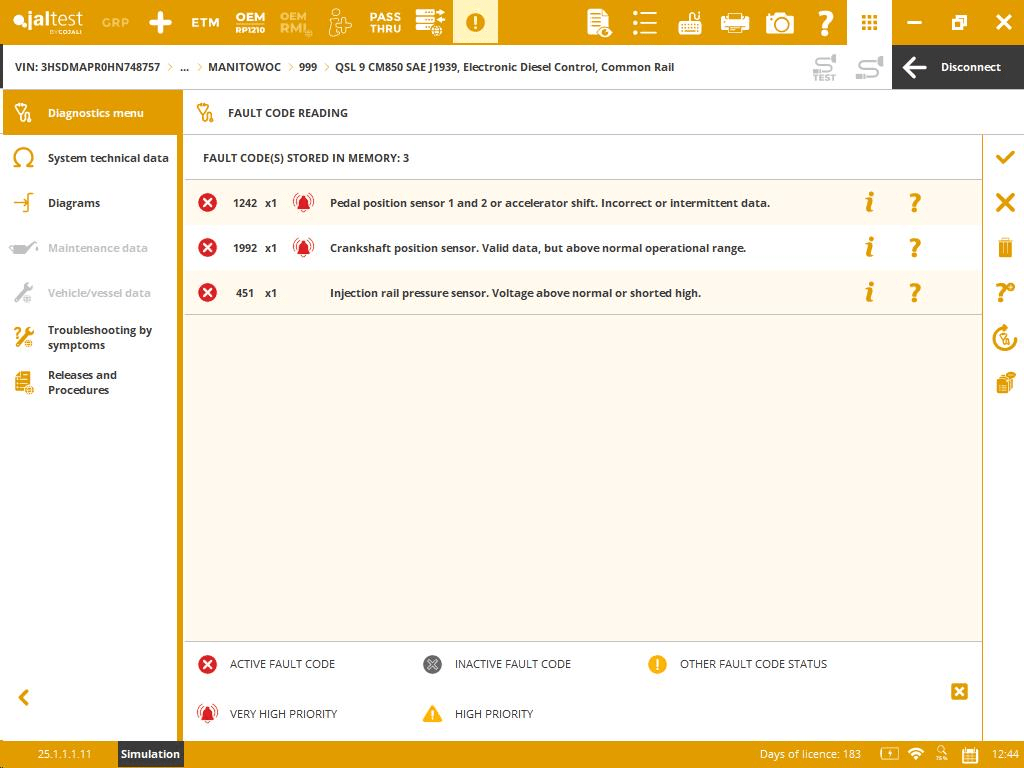Screen dimensions: 1024x768
Task: Click the yellow warning alert icon in toolbar
Action: pos(475,22)
